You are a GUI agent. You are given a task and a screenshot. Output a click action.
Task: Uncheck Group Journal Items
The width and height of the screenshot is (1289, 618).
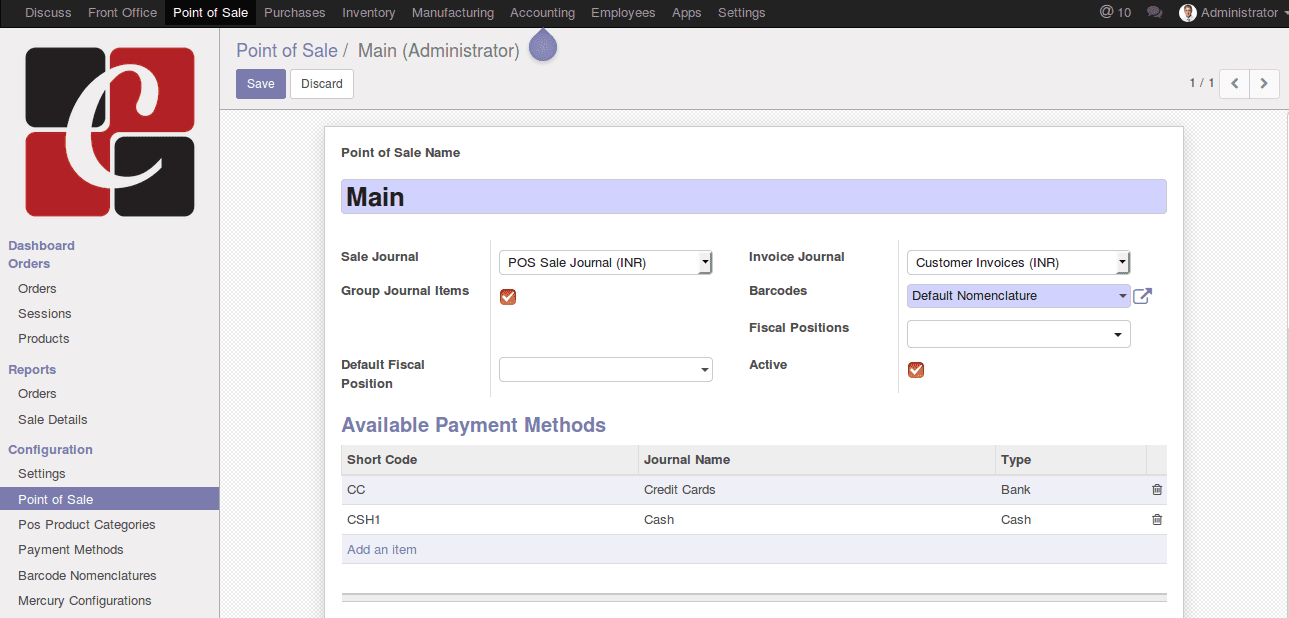507,296
